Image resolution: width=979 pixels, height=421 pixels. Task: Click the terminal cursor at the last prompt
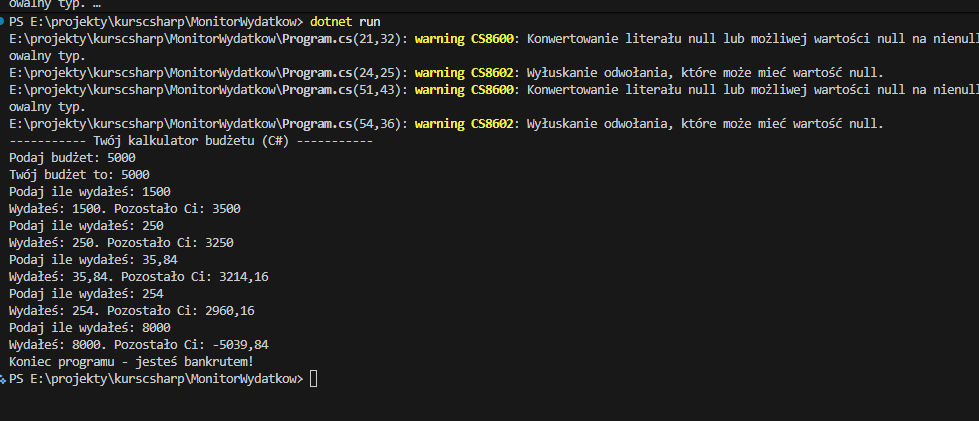(314, 379)
